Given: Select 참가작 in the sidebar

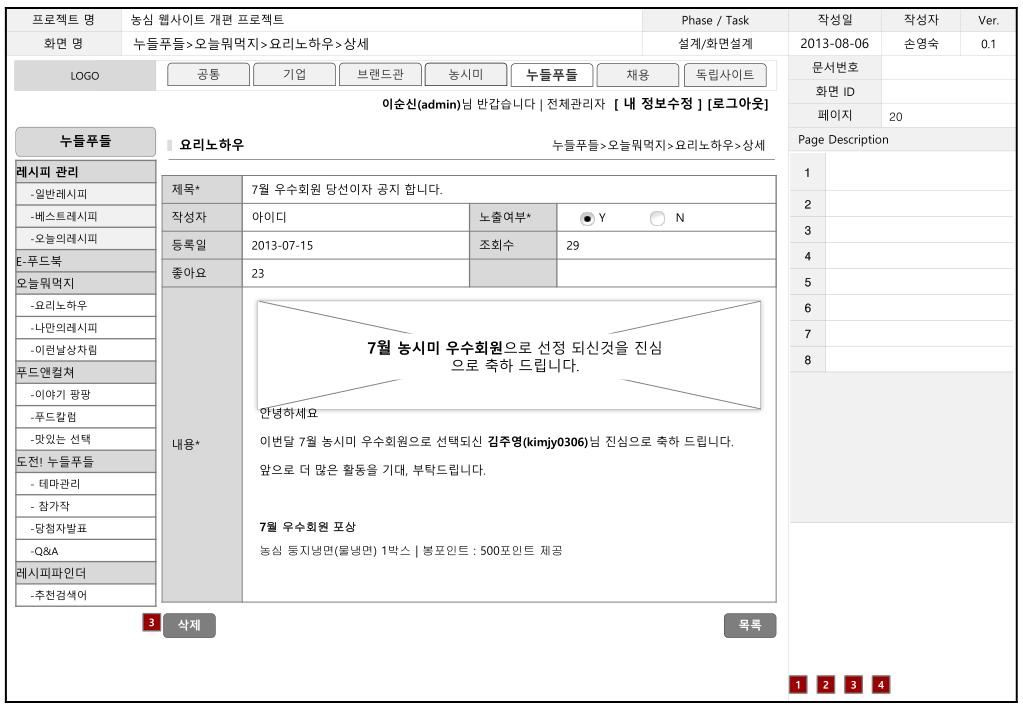Looking at the screenshot, I should (x=85, y=506).
